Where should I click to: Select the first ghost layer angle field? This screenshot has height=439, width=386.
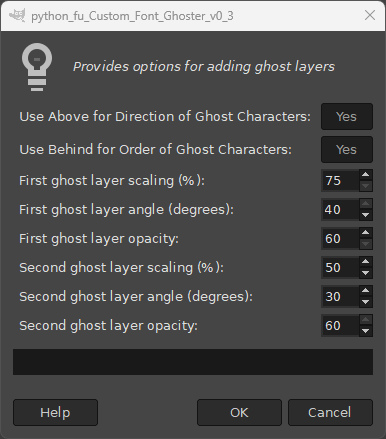340,209
